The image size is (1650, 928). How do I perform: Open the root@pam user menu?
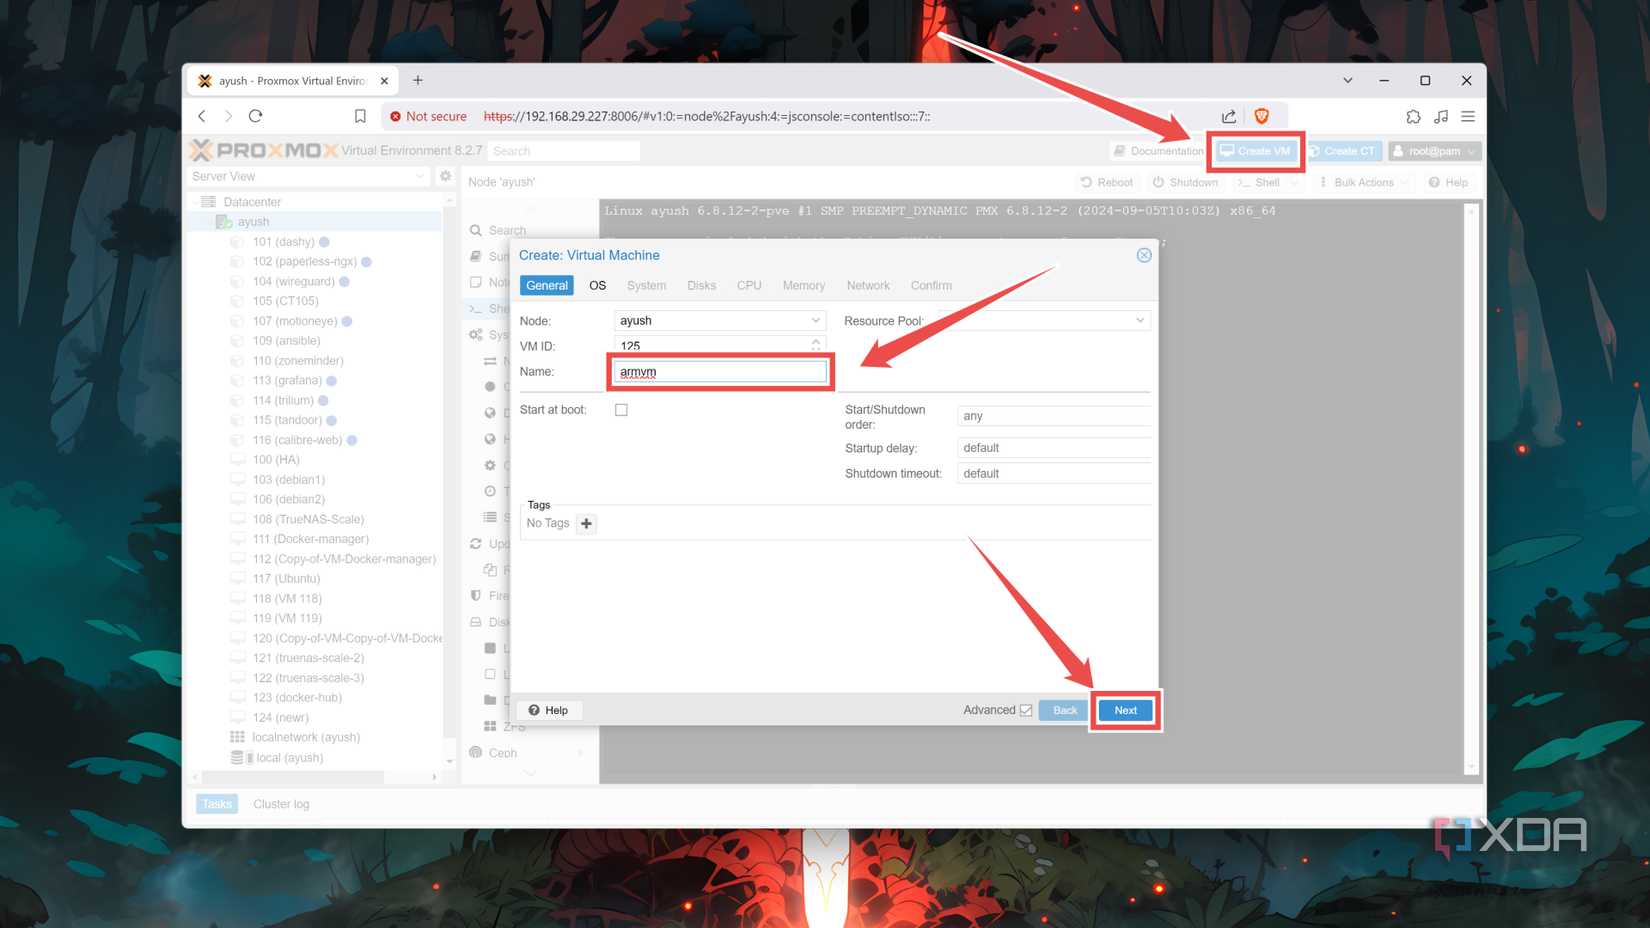[1434, 151]
